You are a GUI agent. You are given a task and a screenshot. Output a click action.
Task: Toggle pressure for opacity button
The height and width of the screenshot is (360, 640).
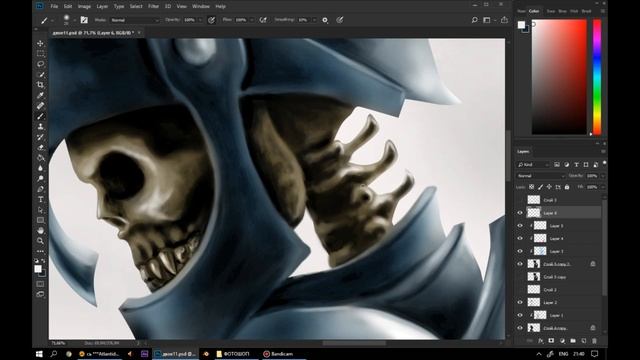click(x=211, y=20)
